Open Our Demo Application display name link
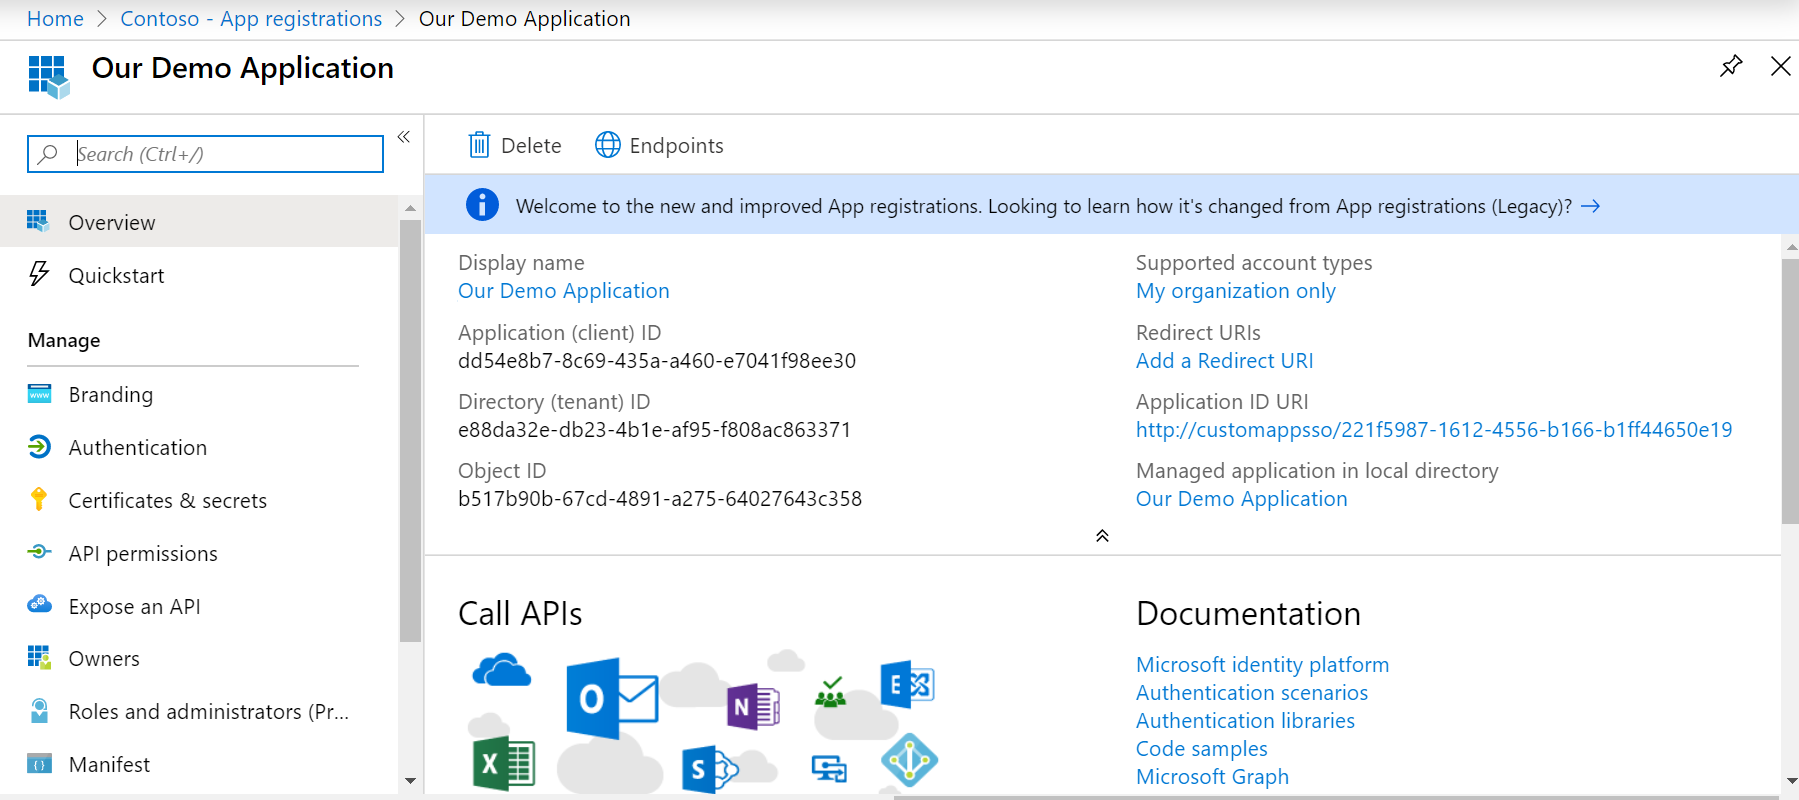Image resolution: width=1799 pixels, height=800 pixels. [x=564, y=291]
